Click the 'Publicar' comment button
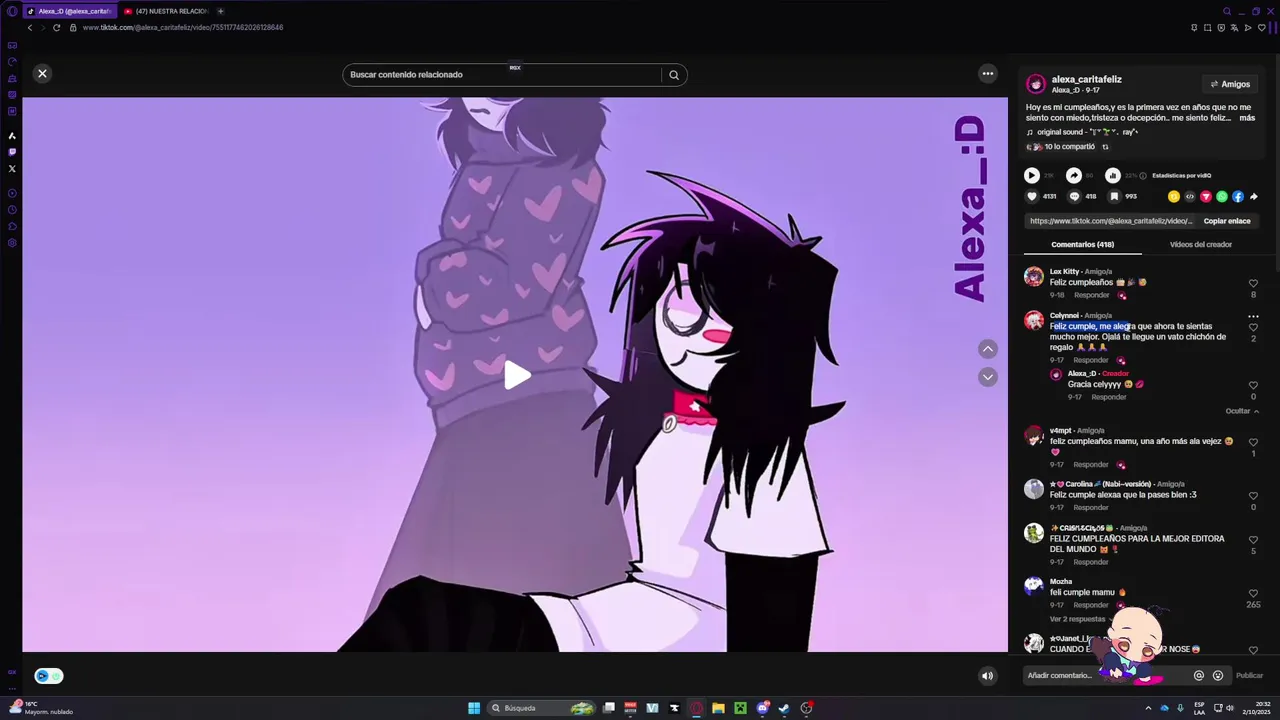Image resolution: width=1280 pixels, height=720 pixels. click(x=1249, y=675)
